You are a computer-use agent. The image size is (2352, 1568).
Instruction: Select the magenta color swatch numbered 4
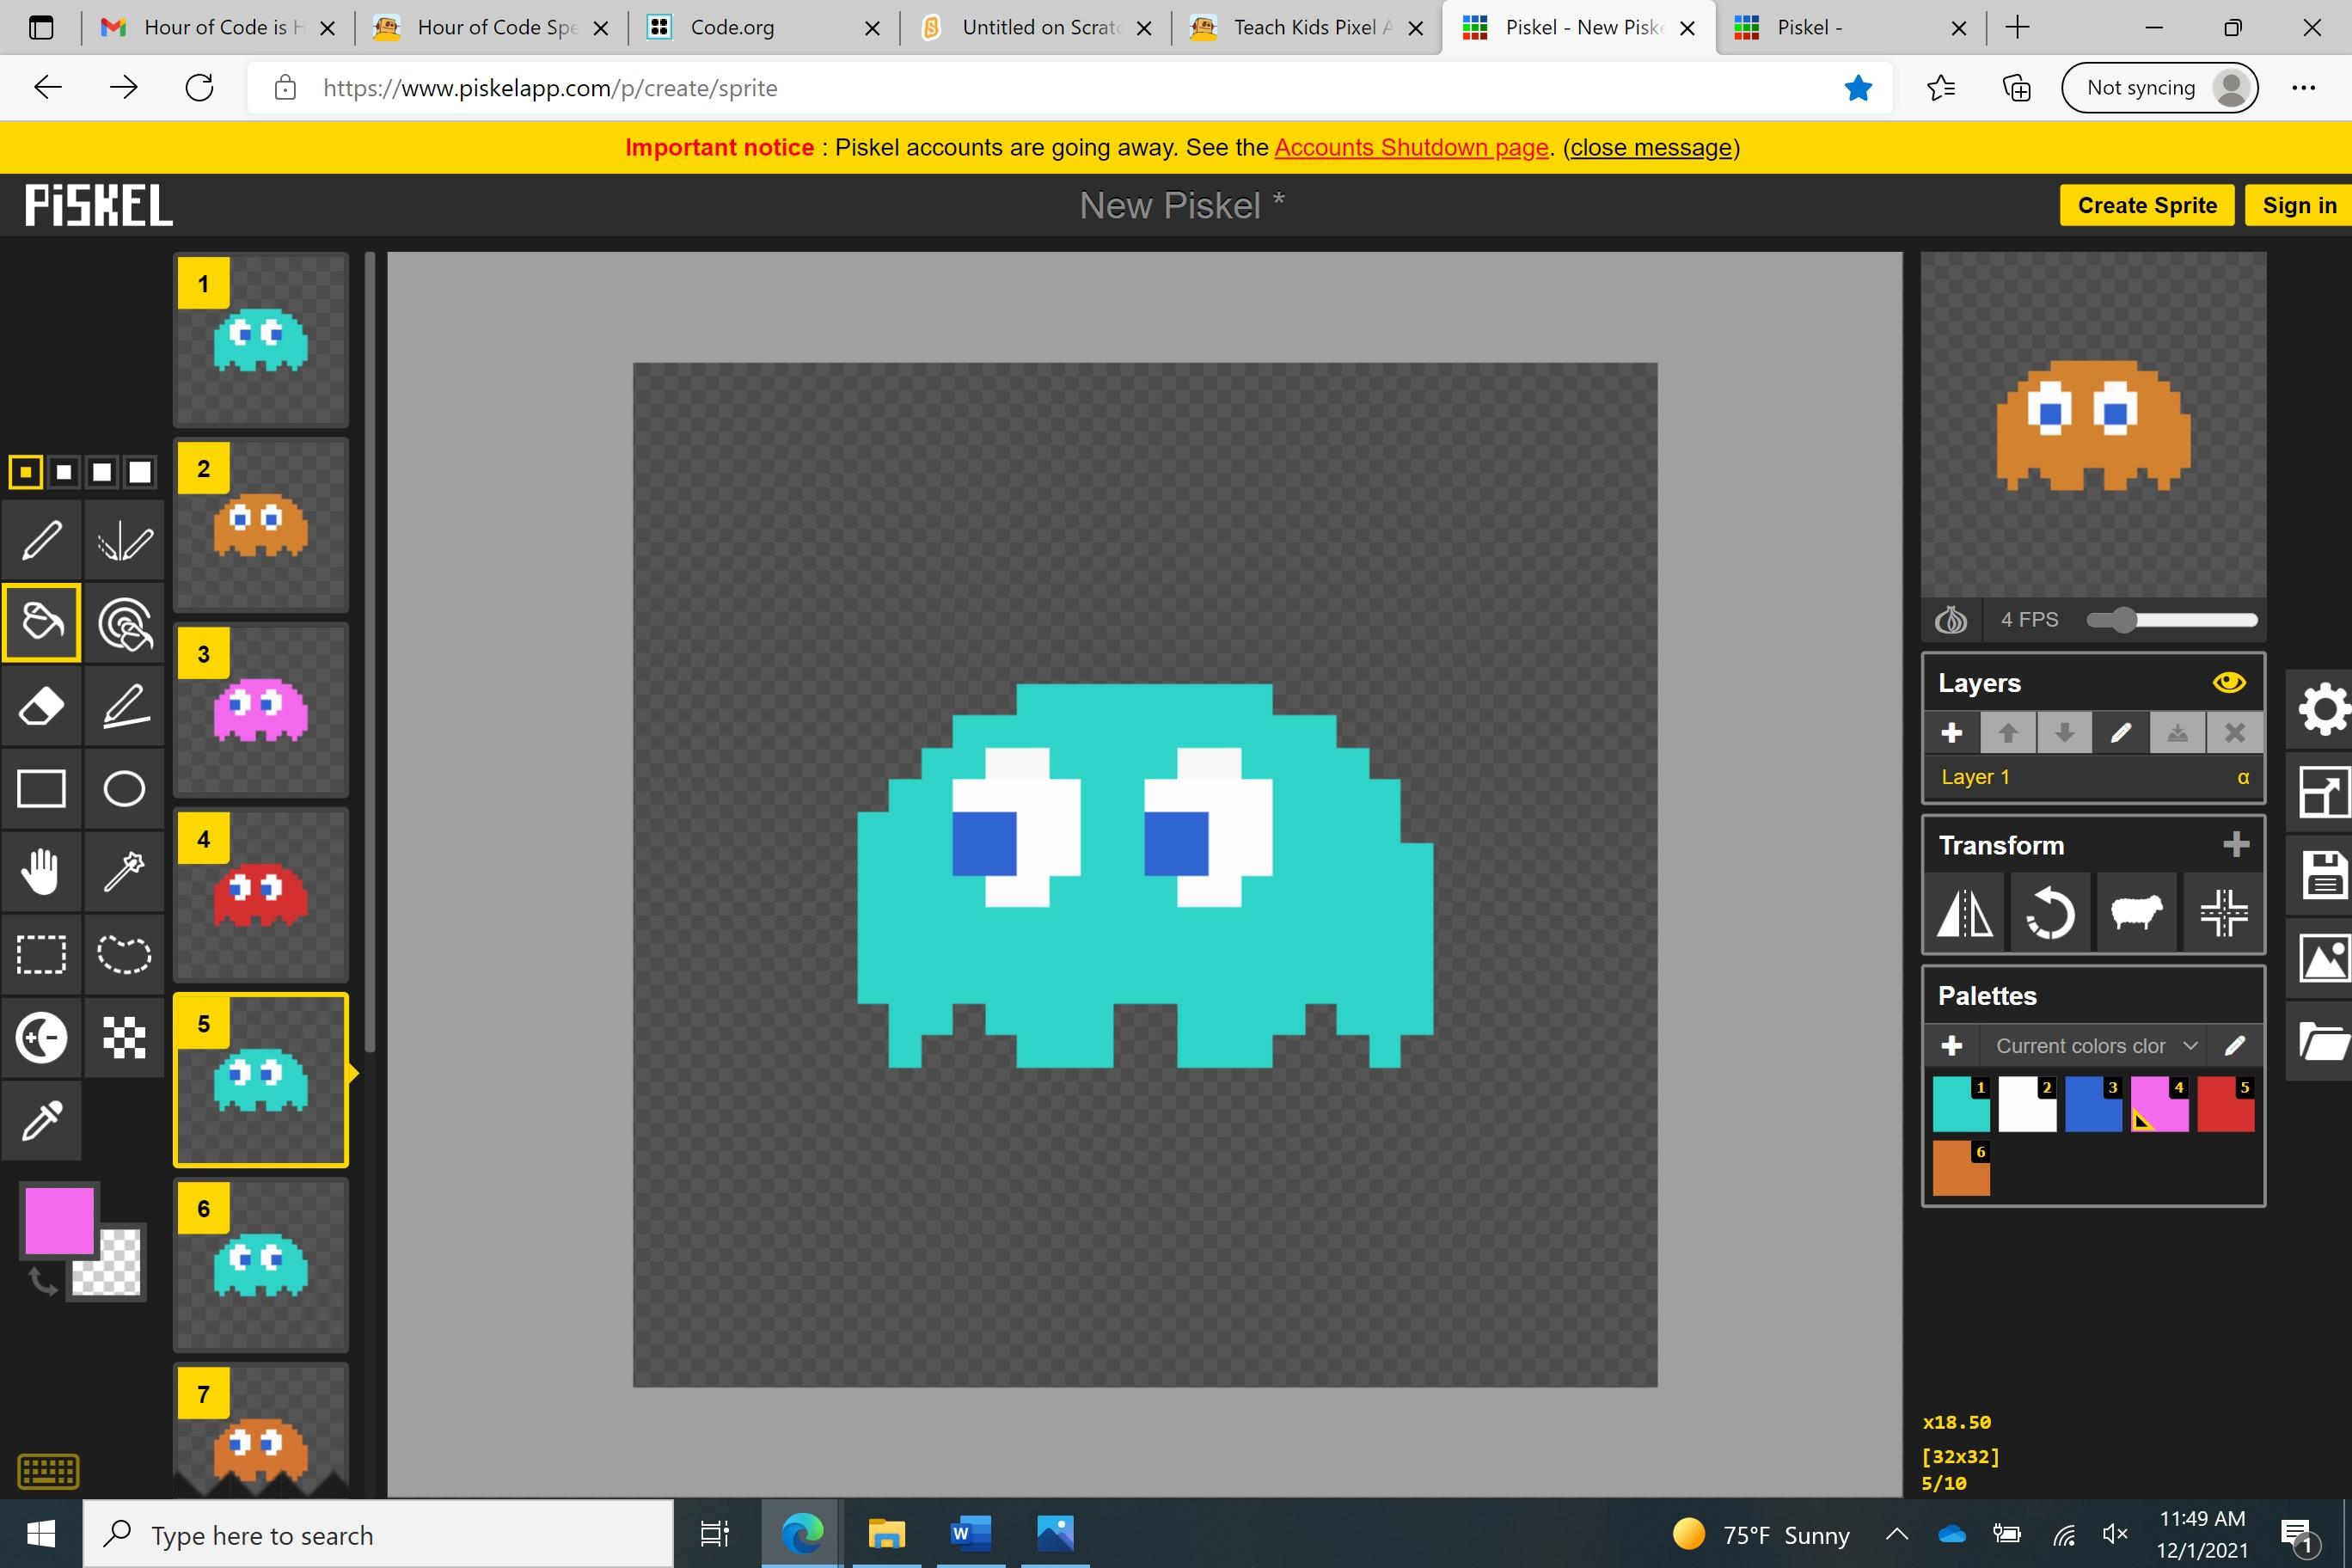2160,1105
